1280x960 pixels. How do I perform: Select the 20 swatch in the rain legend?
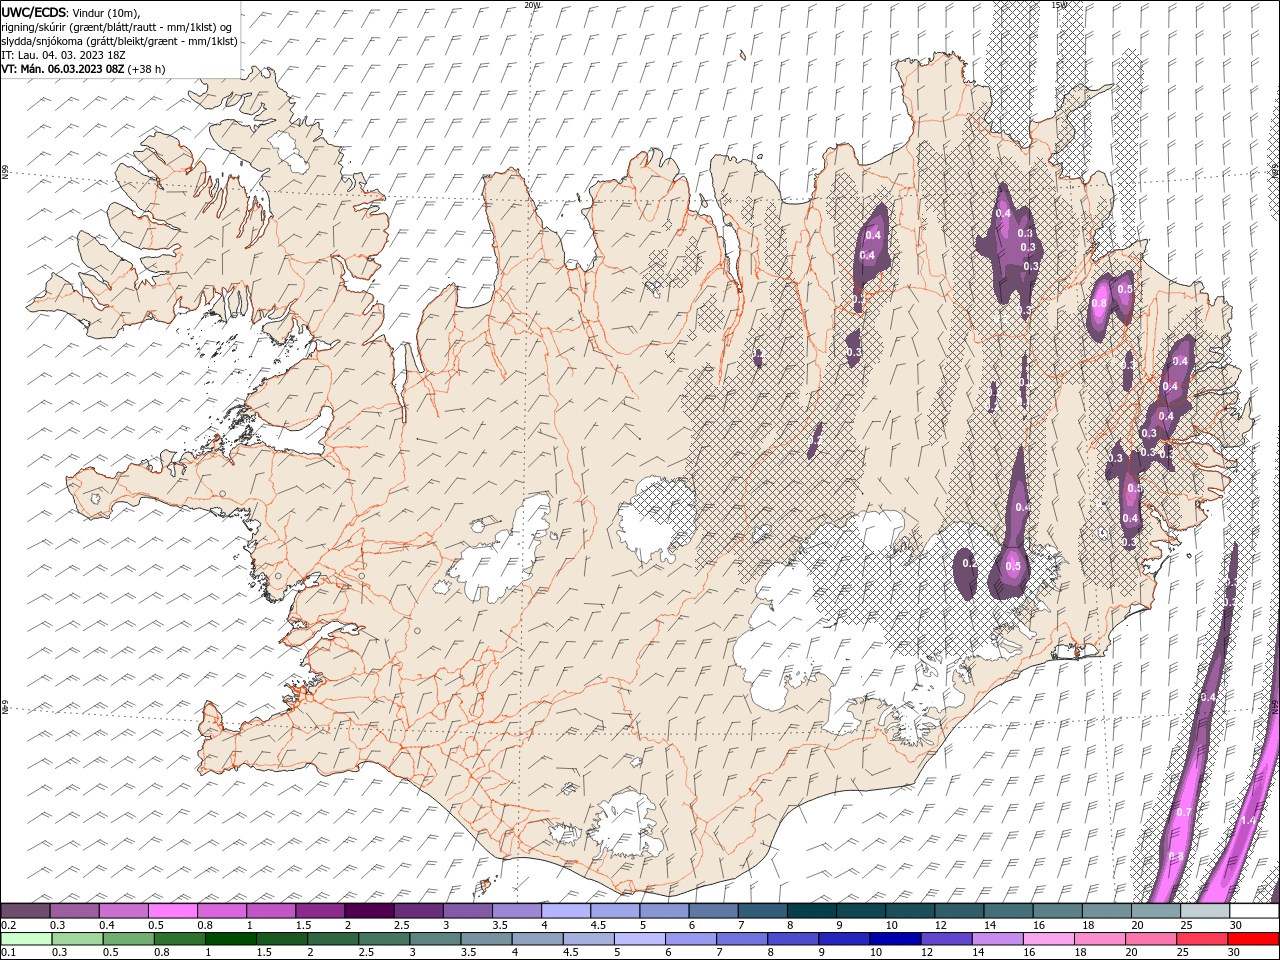[1151, 939]
